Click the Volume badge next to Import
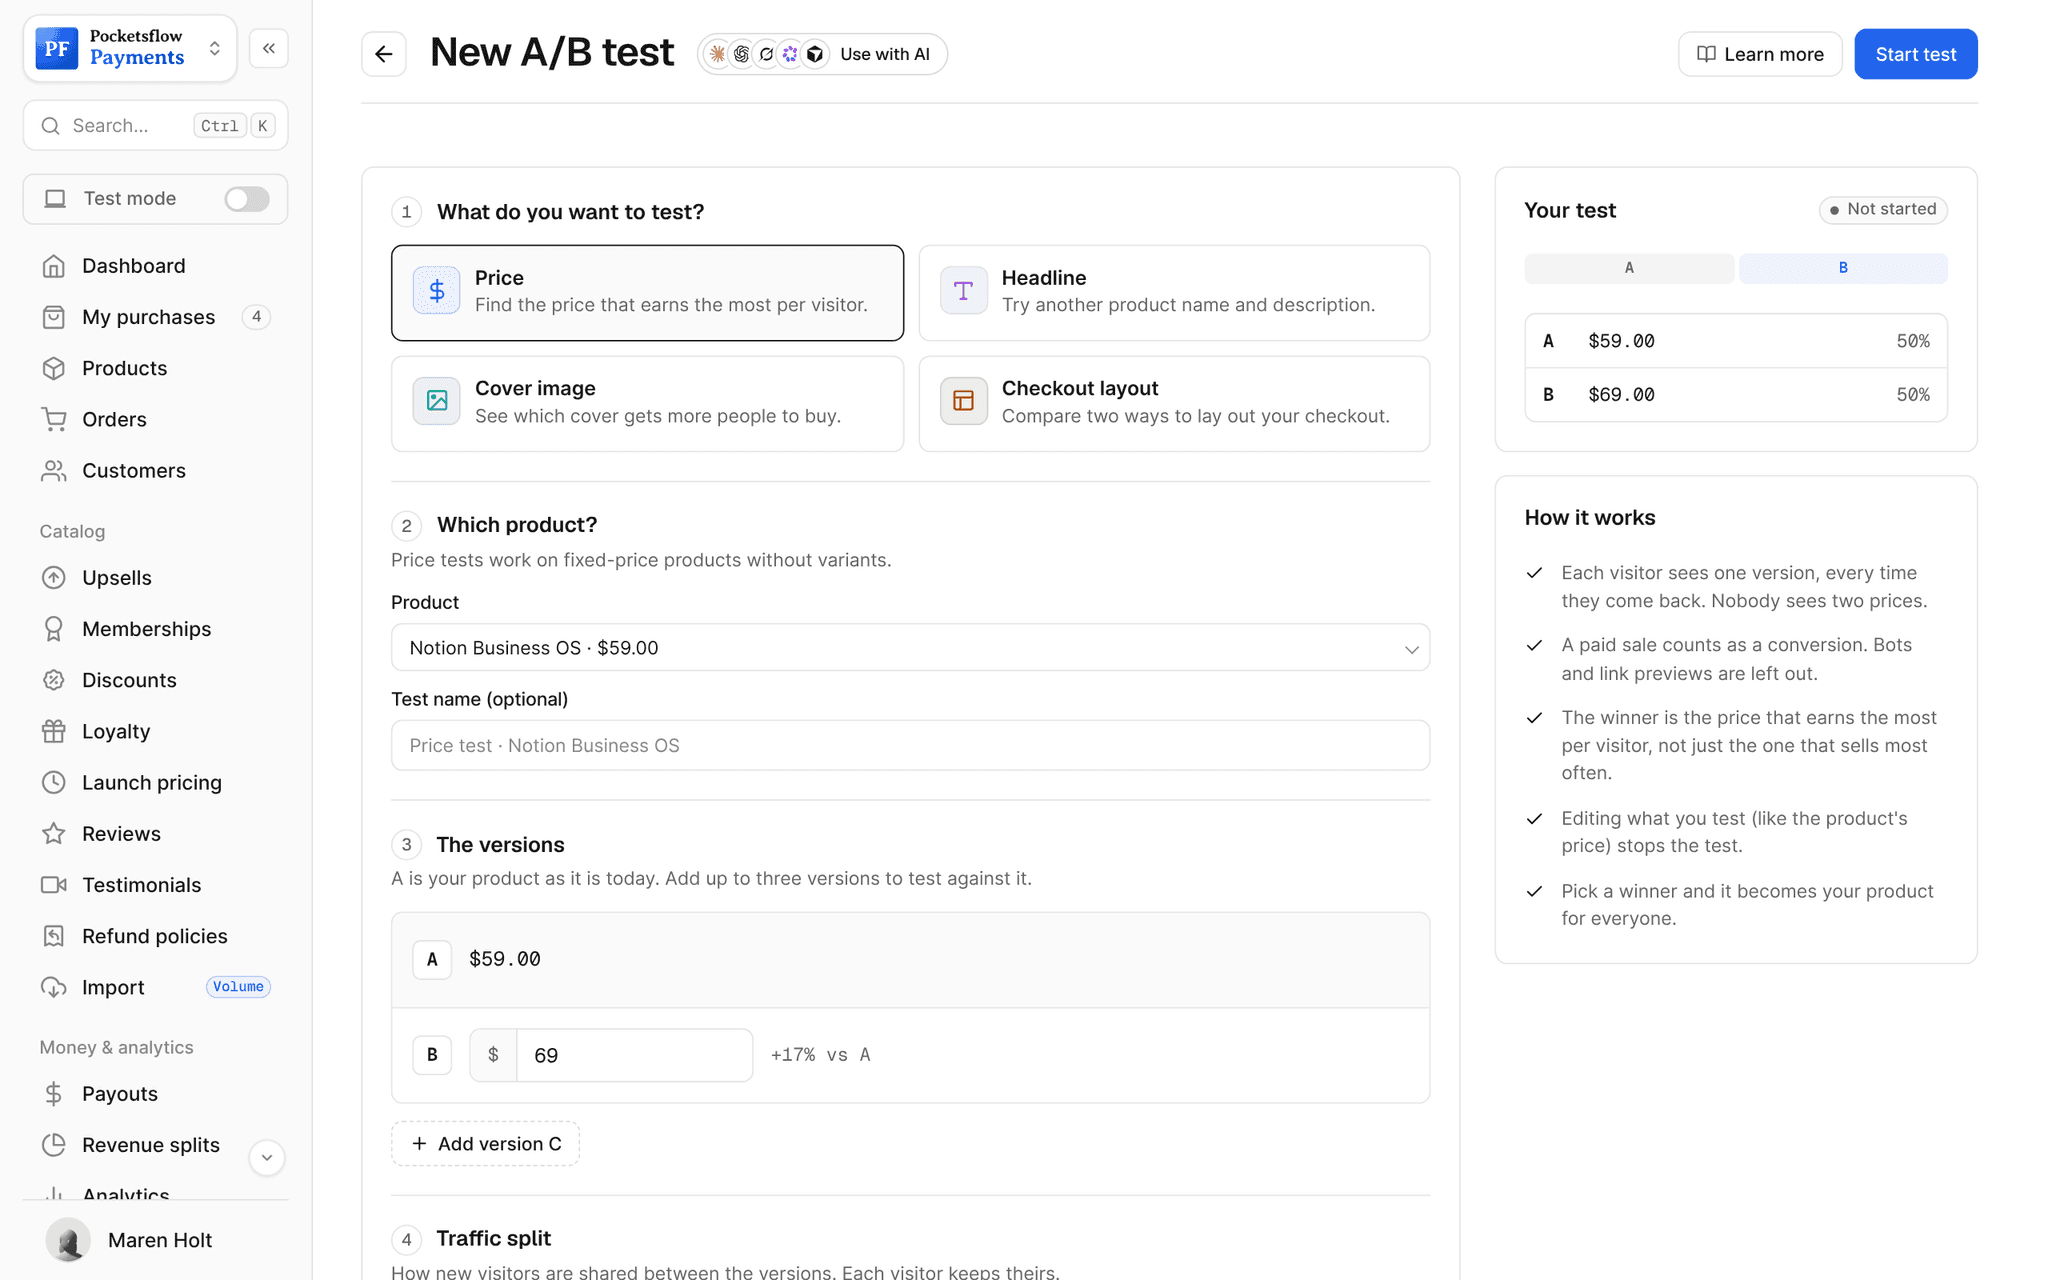2048x1280 pixels. (x=238, y=987)
